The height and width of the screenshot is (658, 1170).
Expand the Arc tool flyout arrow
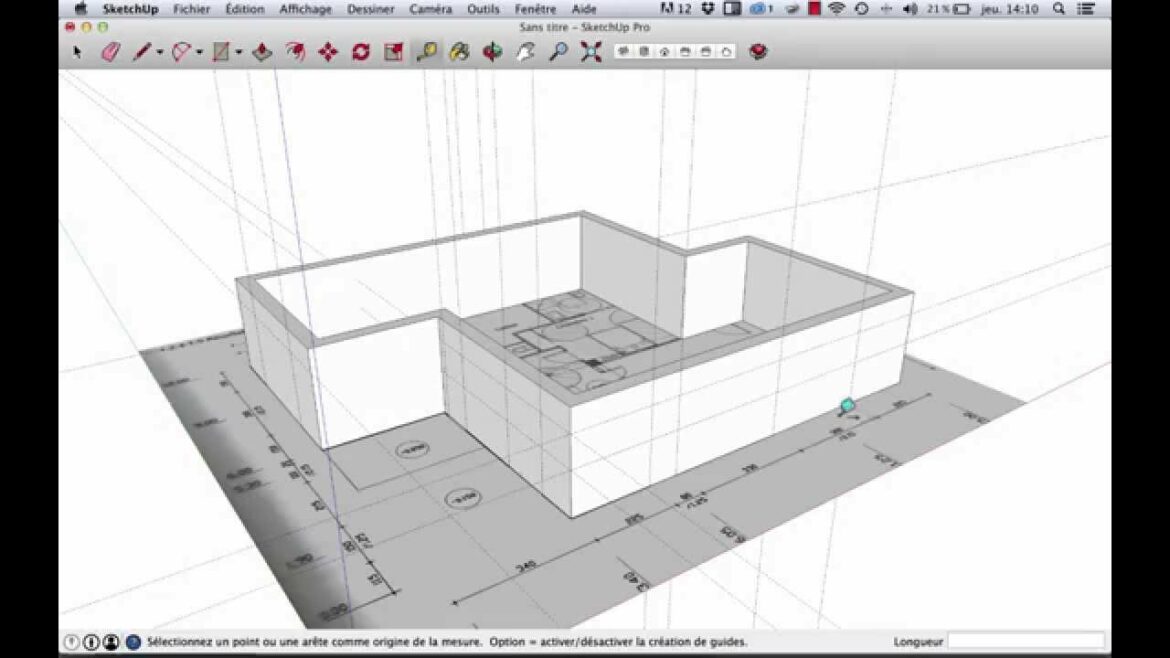199,52
